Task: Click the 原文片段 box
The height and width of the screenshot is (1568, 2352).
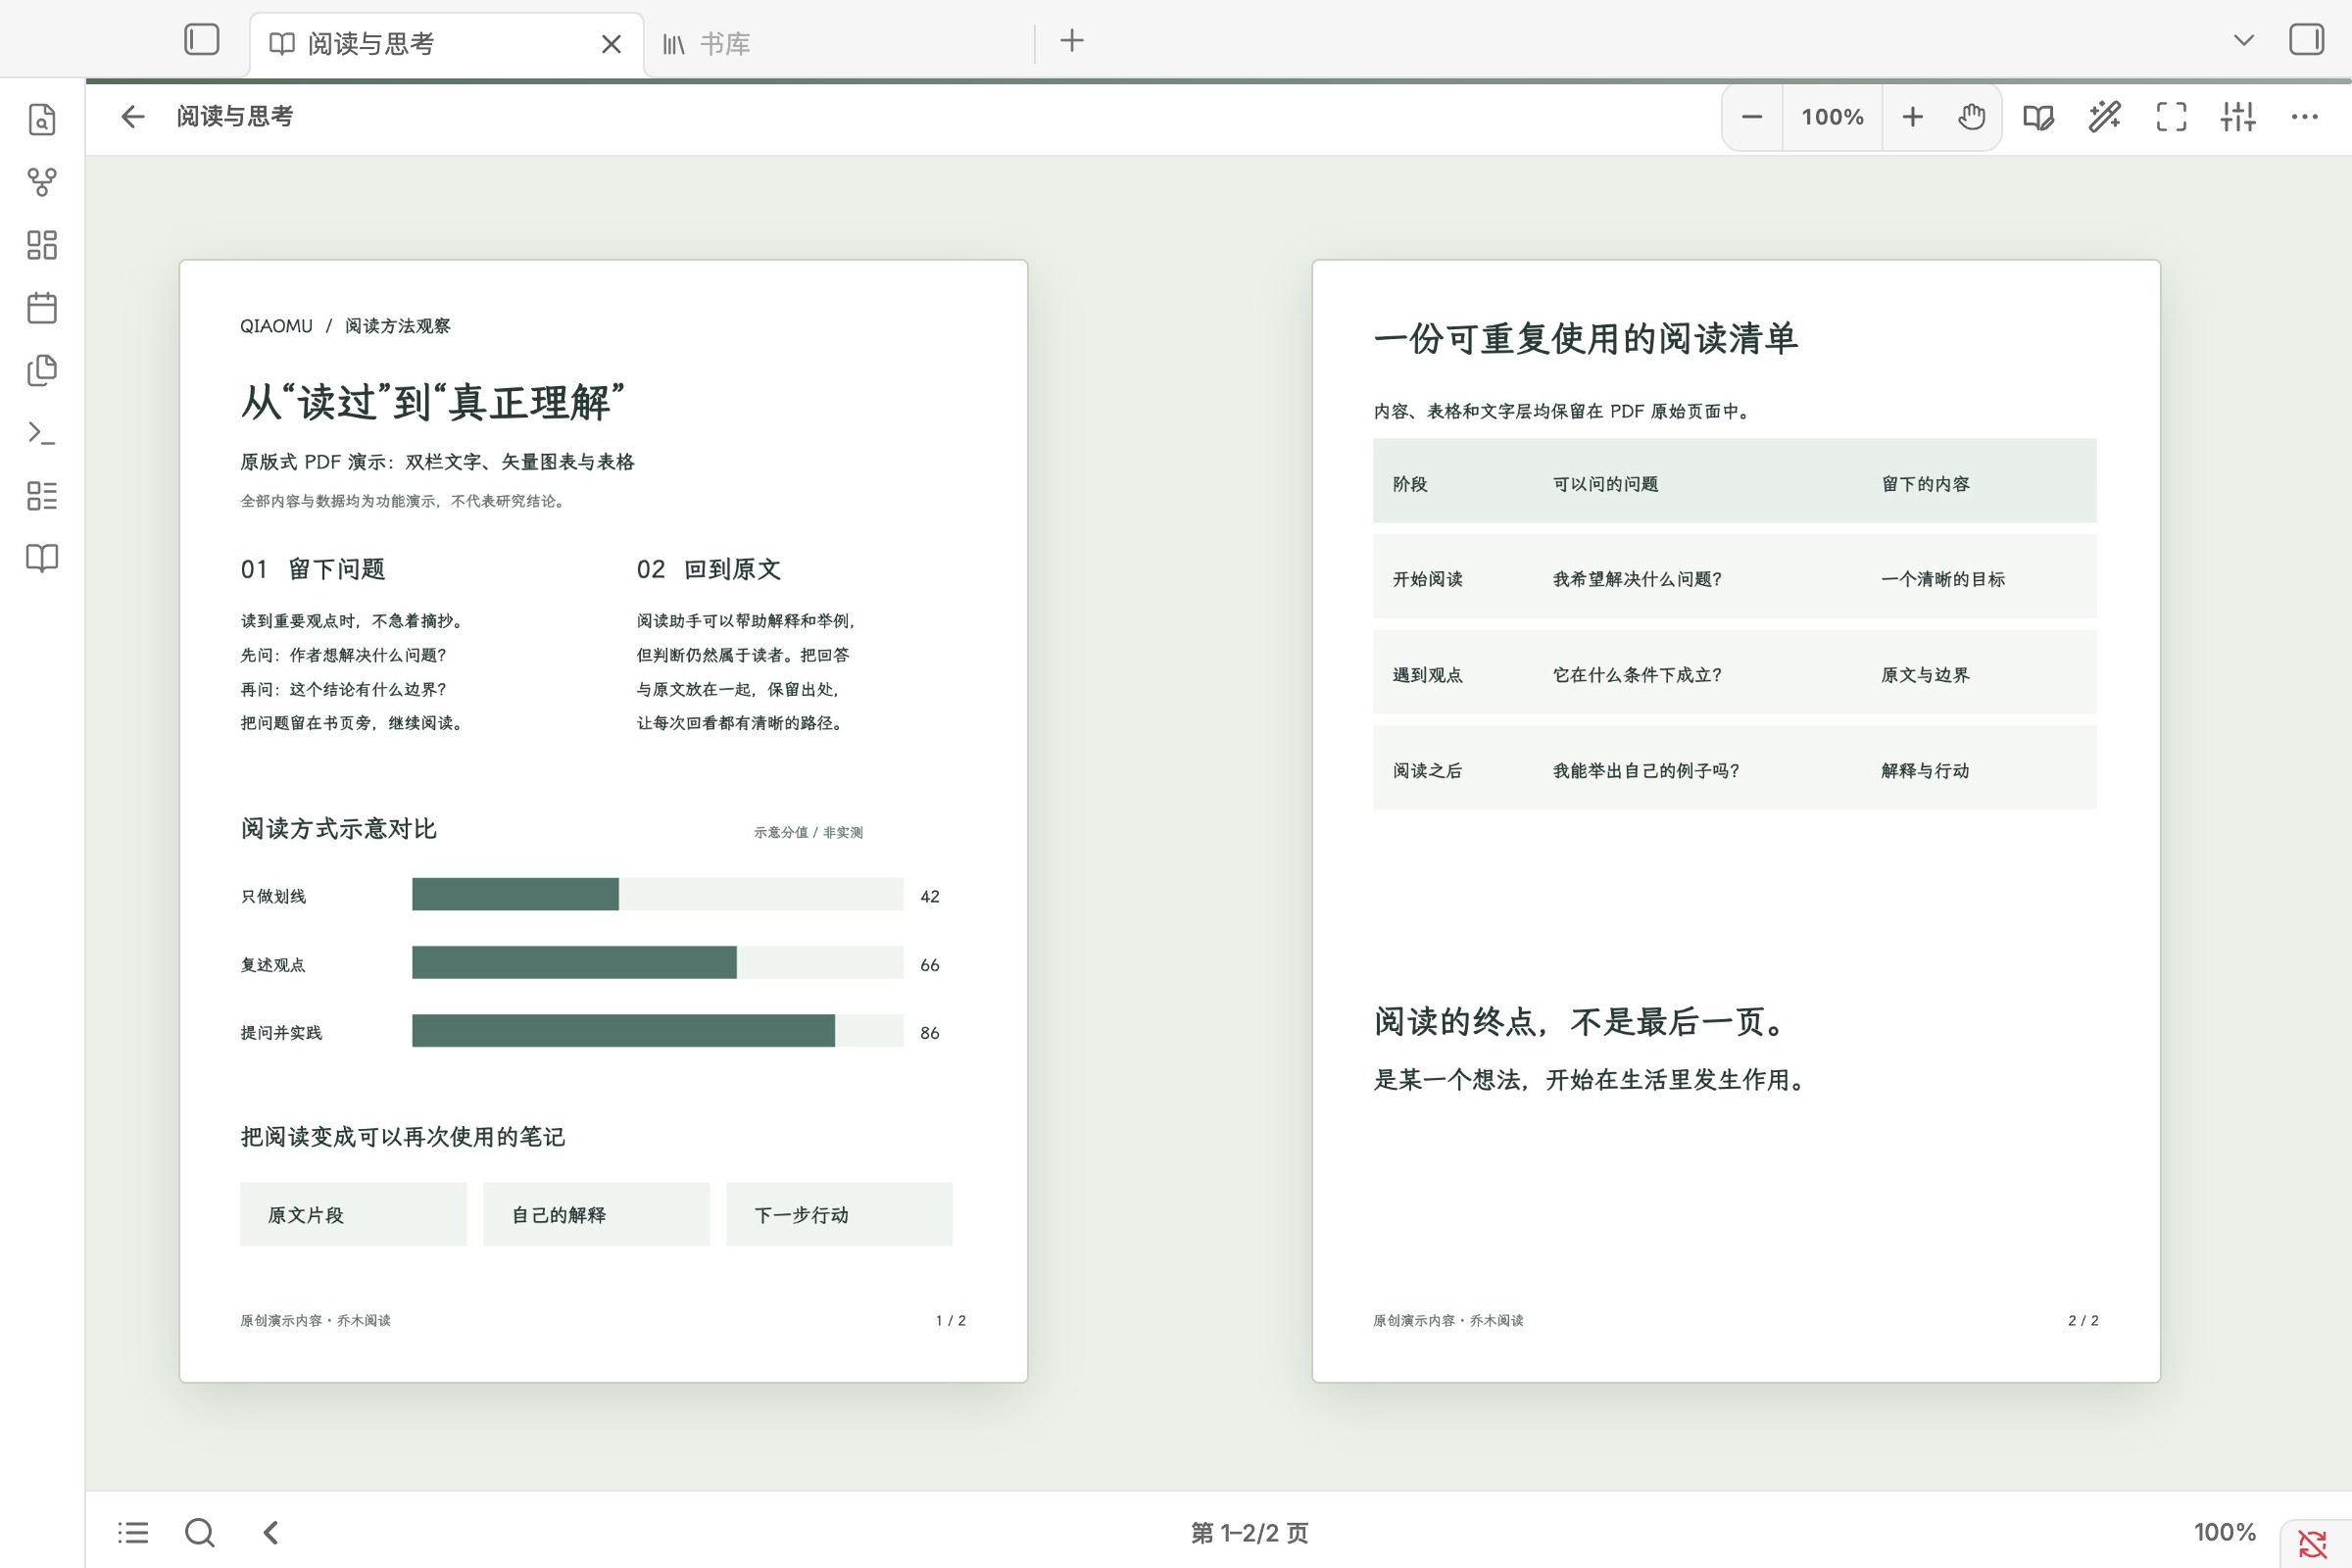Action: [x=353, y=1214]
